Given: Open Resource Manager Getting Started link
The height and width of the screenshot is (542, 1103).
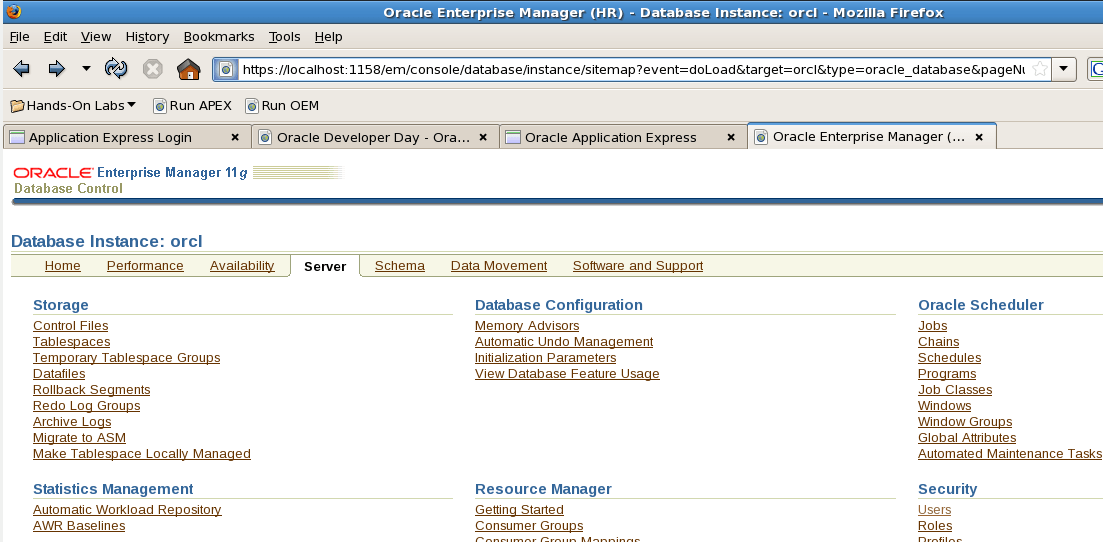Looking at the screenshot, I should coord(519,510).
